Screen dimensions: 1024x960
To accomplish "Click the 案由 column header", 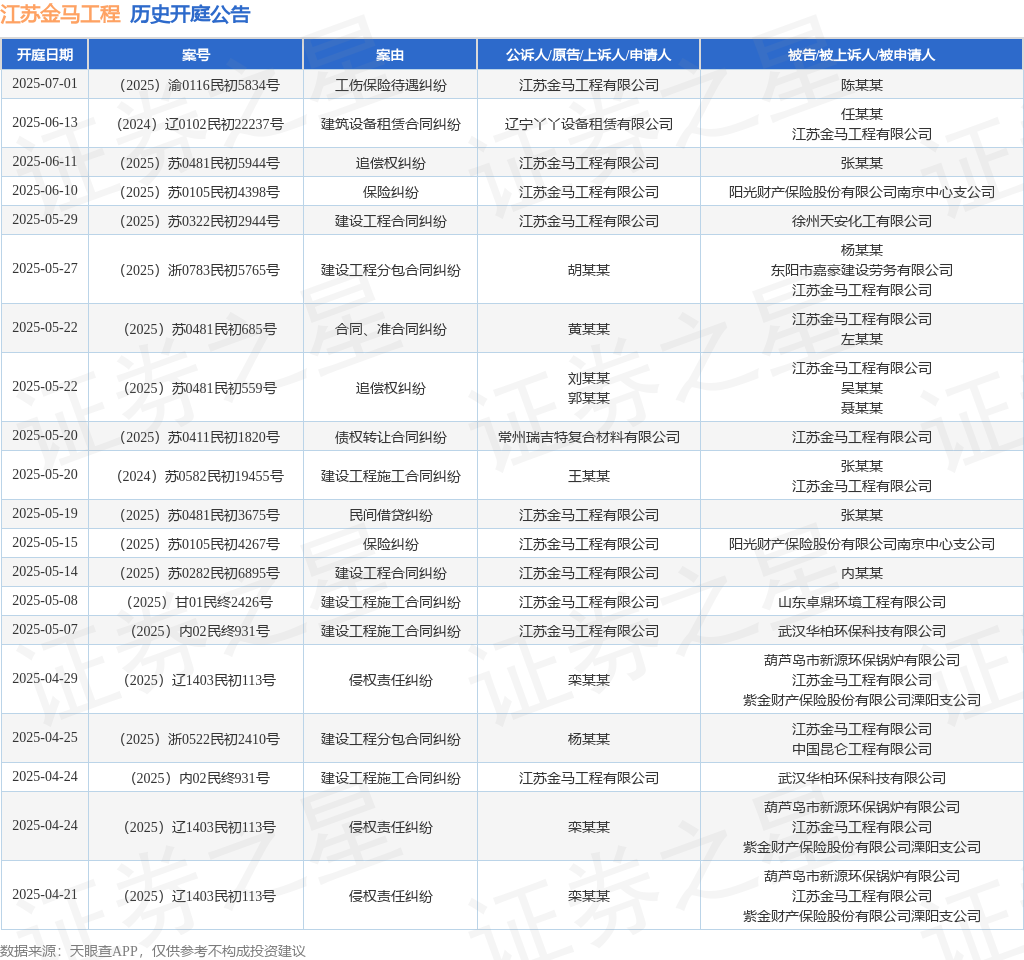I will point(390,55).
